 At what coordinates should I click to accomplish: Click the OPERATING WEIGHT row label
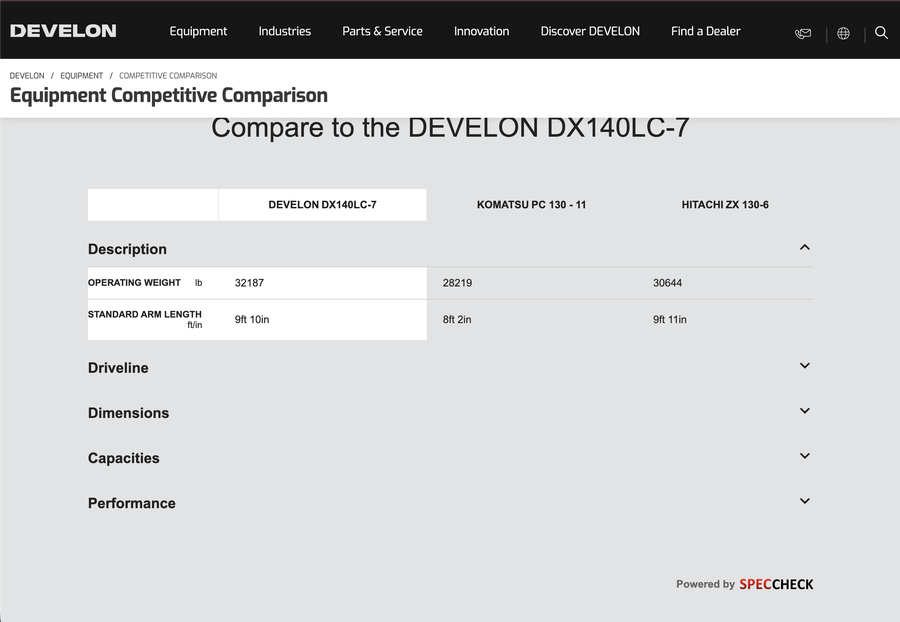click(x=134, y=282)
